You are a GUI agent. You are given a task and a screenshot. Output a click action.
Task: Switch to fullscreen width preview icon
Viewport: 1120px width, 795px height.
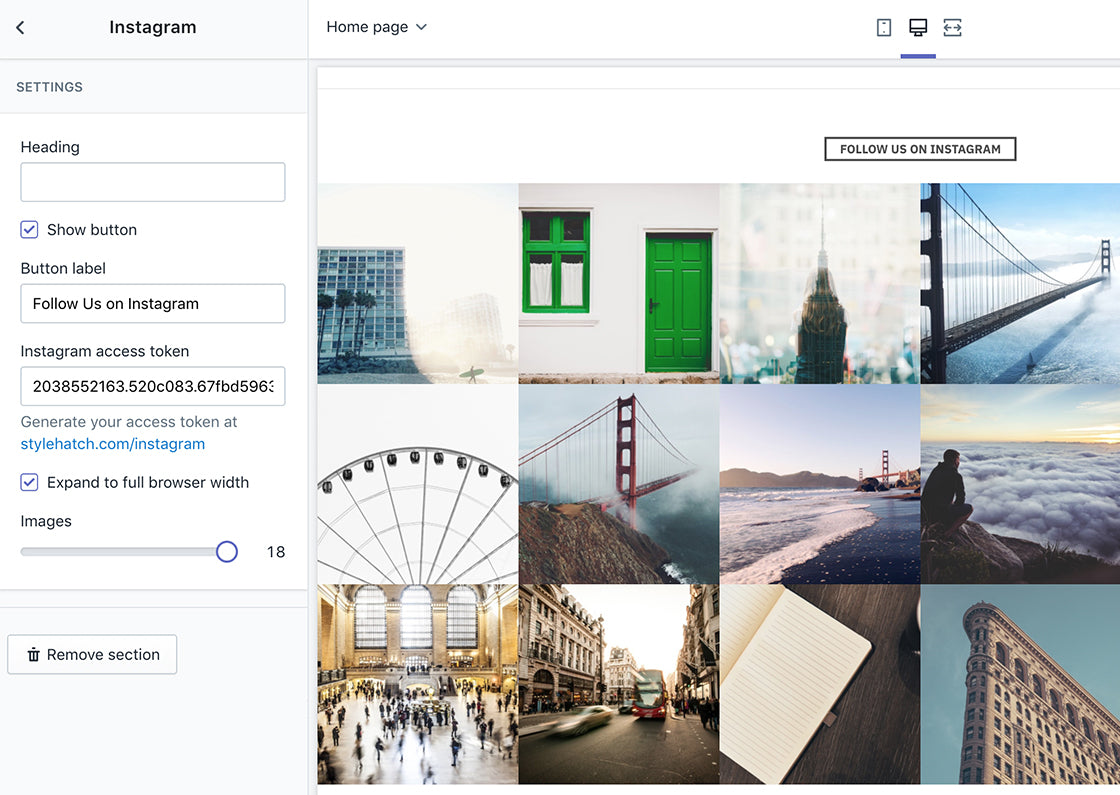coord(952,28)
